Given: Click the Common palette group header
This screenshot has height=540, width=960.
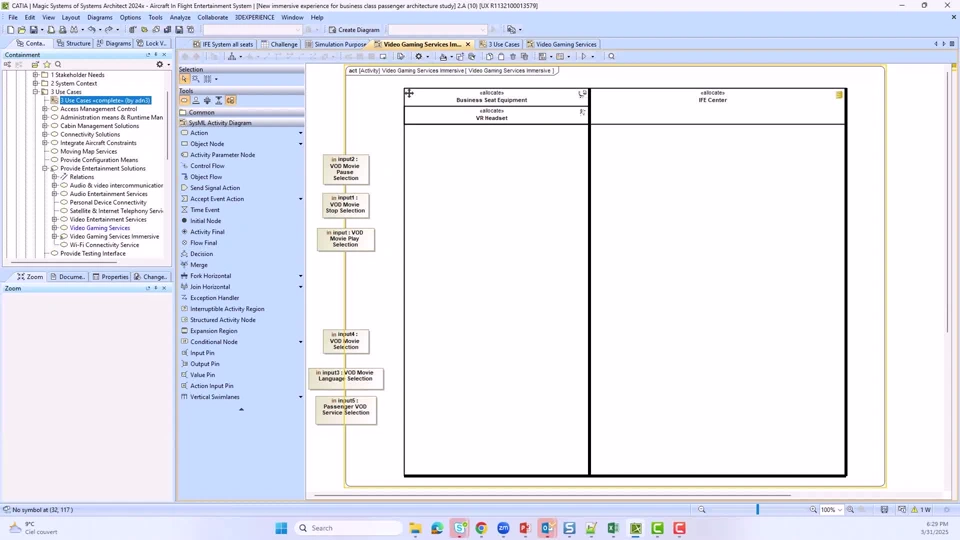Looking at the screenshot, I should coord(241,113).
